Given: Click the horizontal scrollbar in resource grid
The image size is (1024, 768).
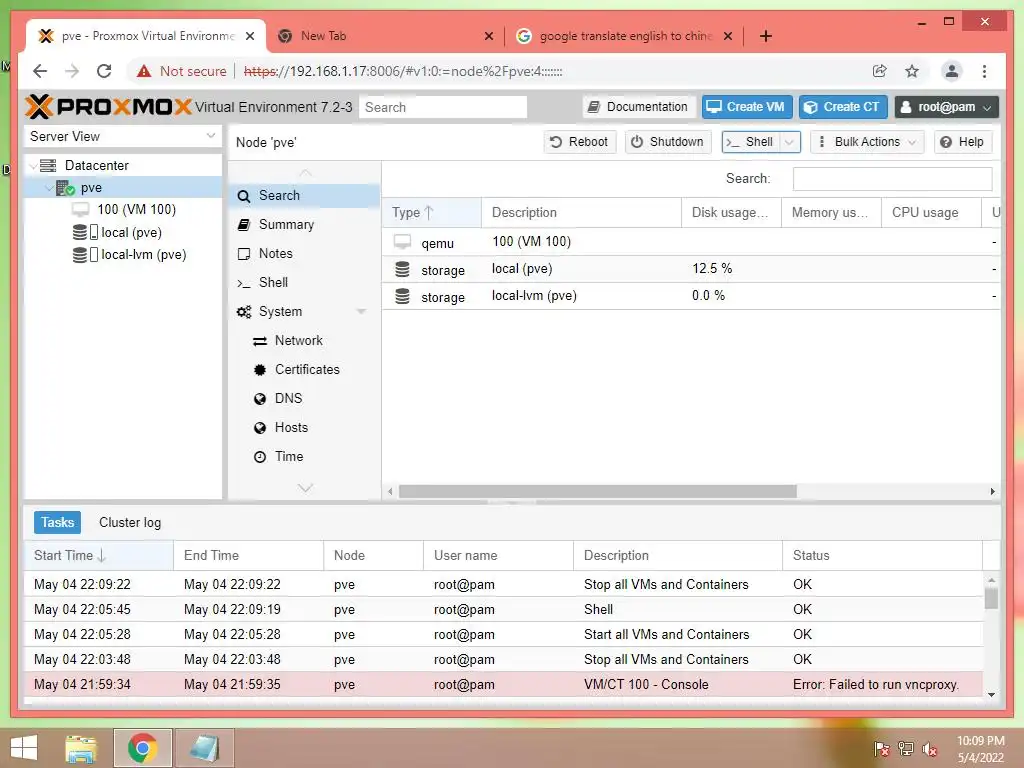Looking at the screenshot, I should [x=598, y=491].
